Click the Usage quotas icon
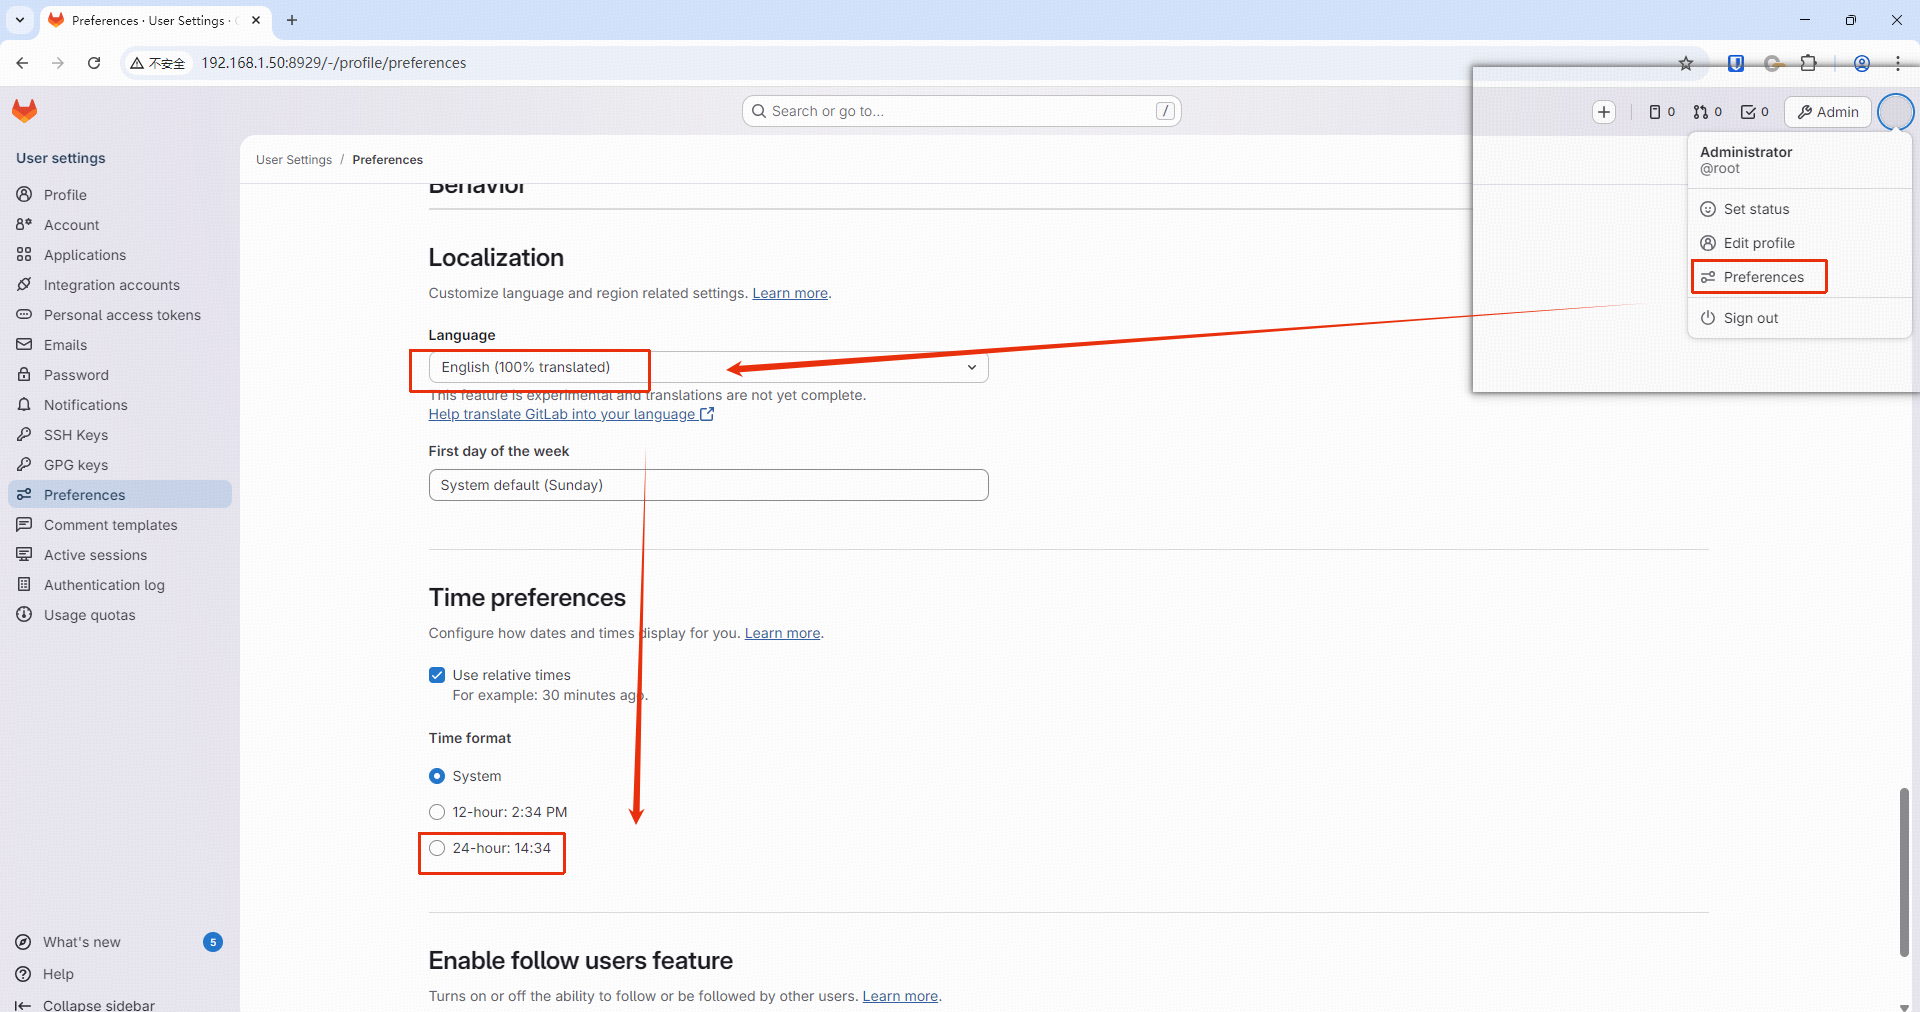 pos(24,614)
